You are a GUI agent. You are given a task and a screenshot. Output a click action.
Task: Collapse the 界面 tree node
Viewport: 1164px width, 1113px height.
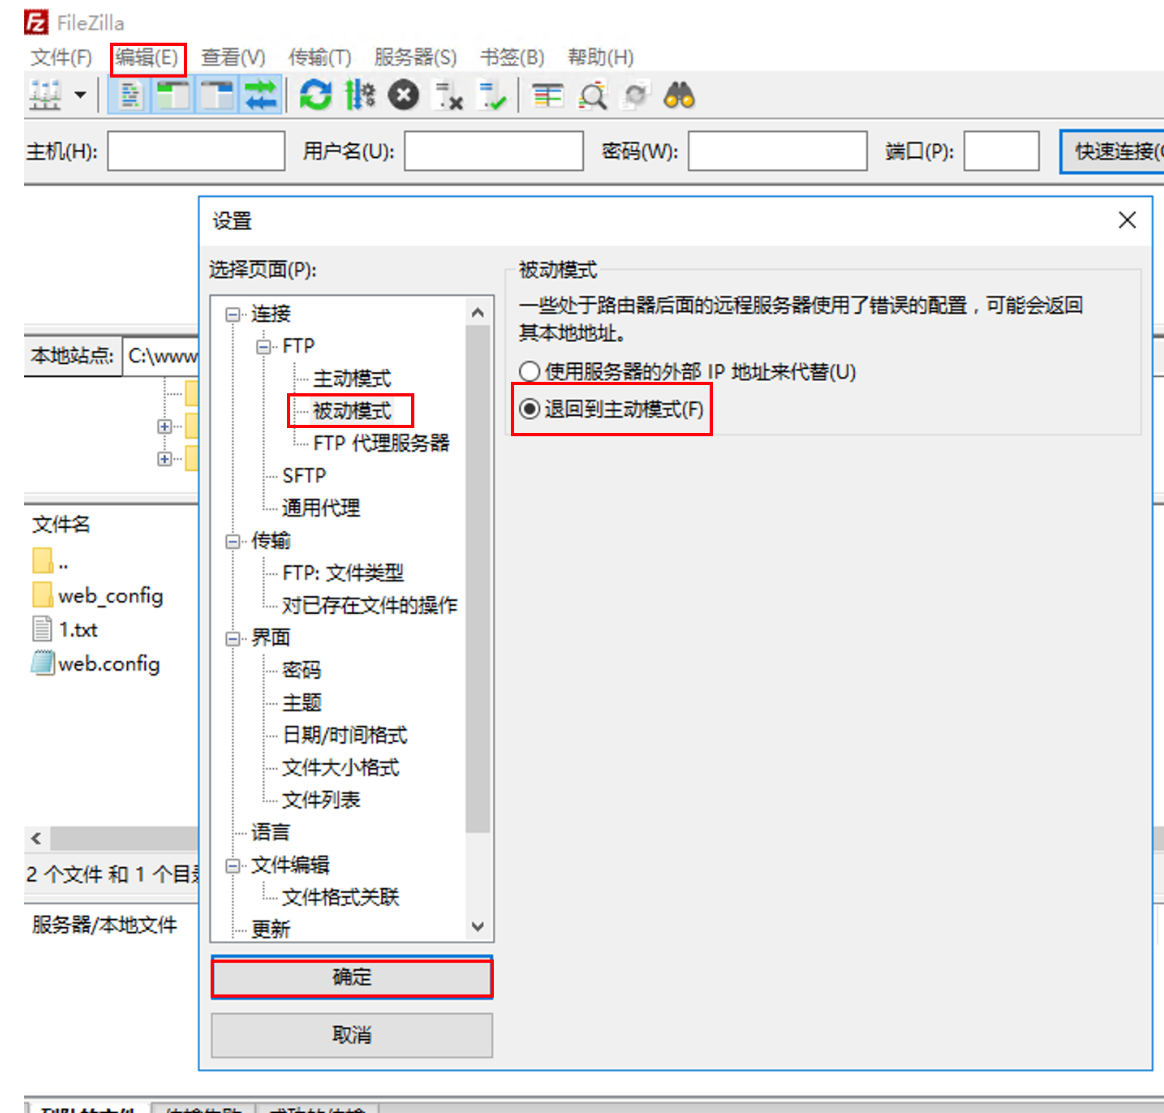[233, 638]
